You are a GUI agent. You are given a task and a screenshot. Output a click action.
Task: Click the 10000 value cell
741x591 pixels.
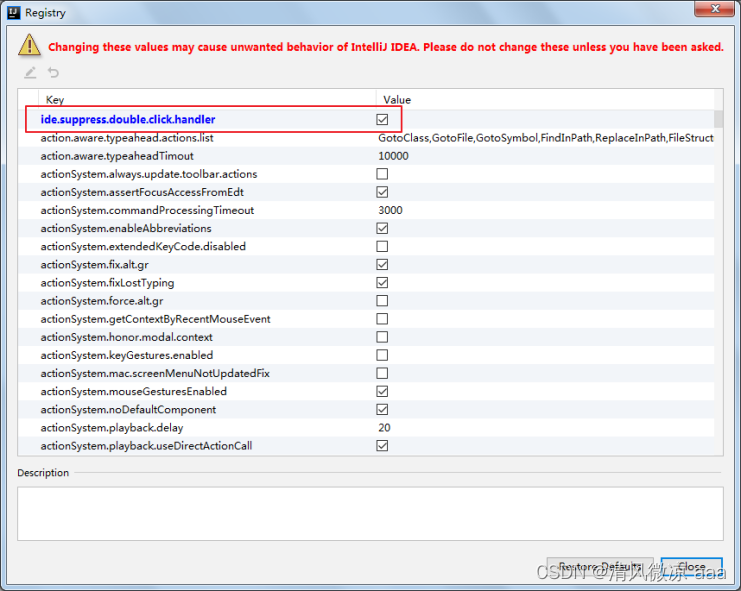pos(393,156)
